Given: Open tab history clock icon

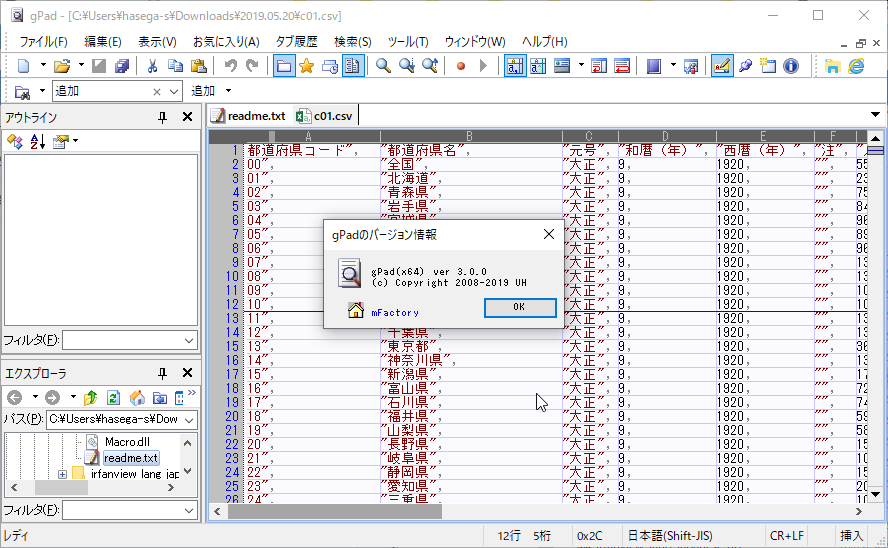Looking at the screenshot, I should pos(330,66).
